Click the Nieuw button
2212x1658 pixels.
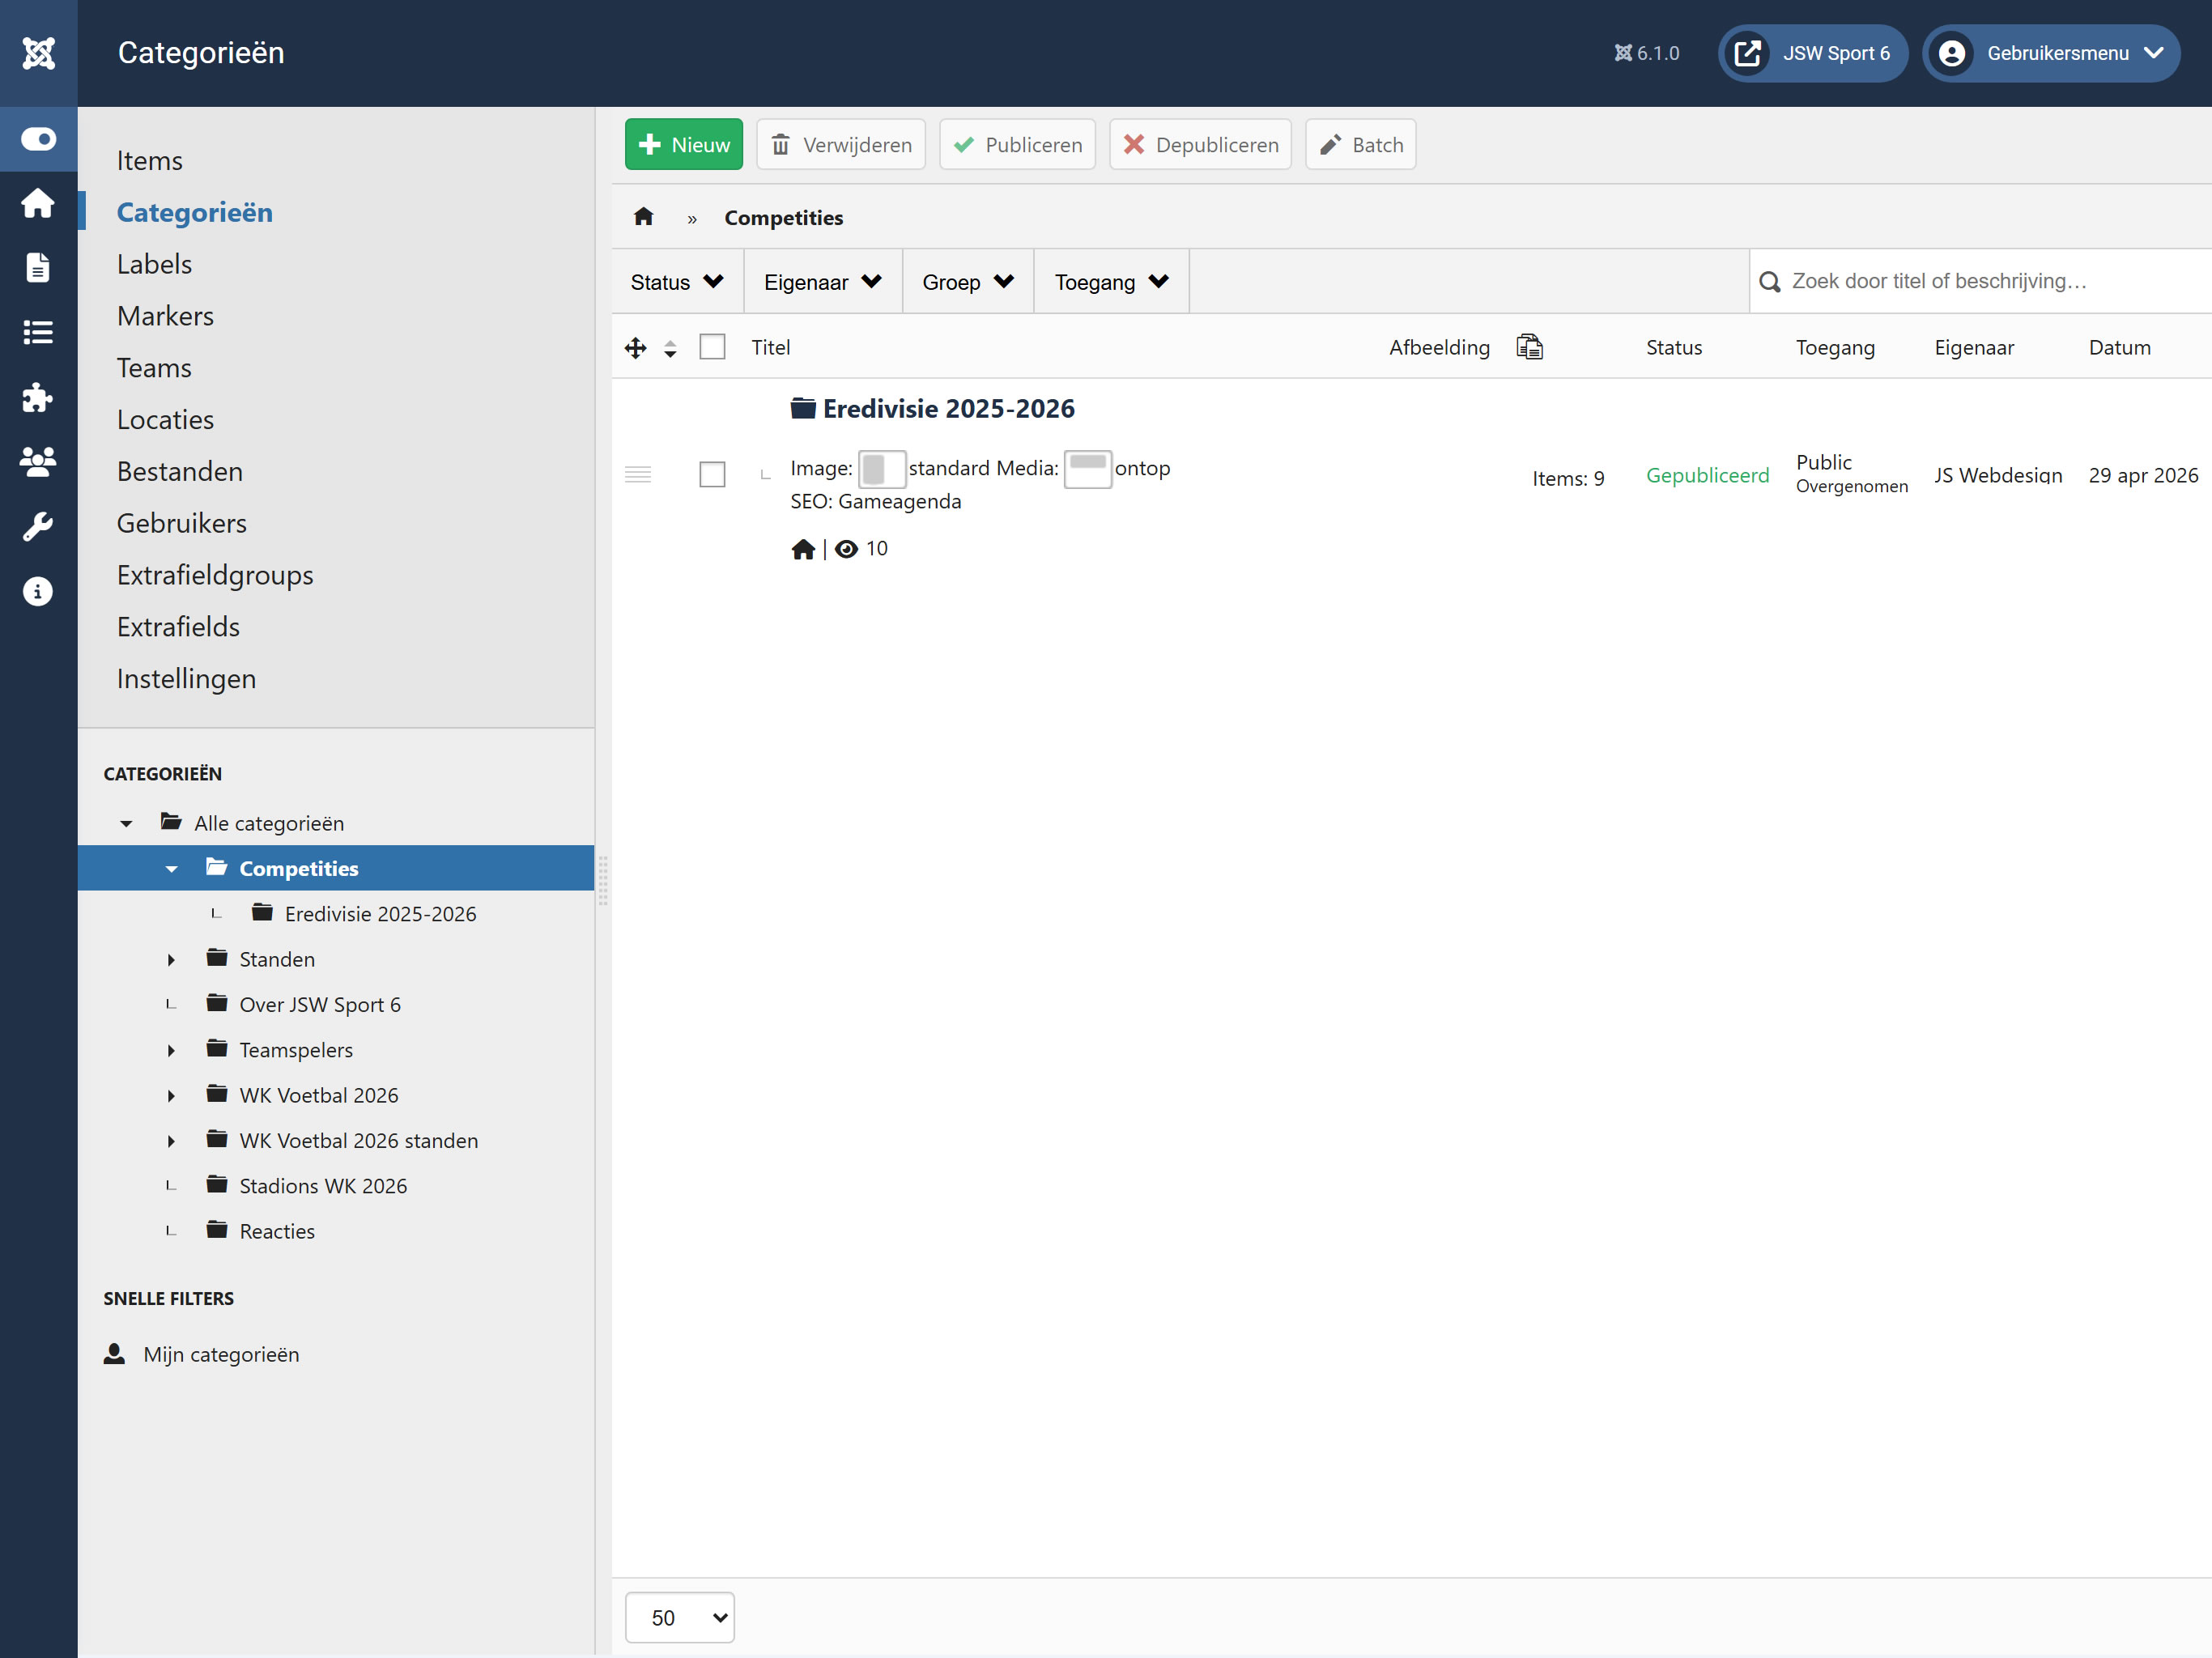point(684,144)
